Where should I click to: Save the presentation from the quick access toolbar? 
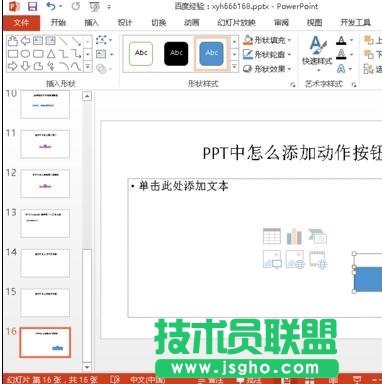(x=32, y=6)
